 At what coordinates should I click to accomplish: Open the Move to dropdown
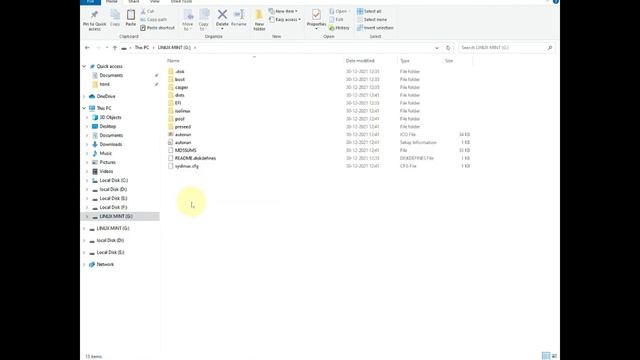(188, 20)
